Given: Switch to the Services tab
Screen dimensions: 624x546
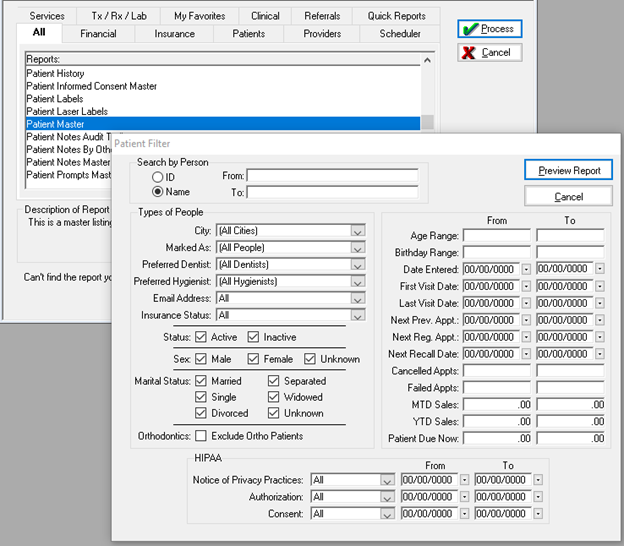Looking at the screenshot, I should coord(47,16).
